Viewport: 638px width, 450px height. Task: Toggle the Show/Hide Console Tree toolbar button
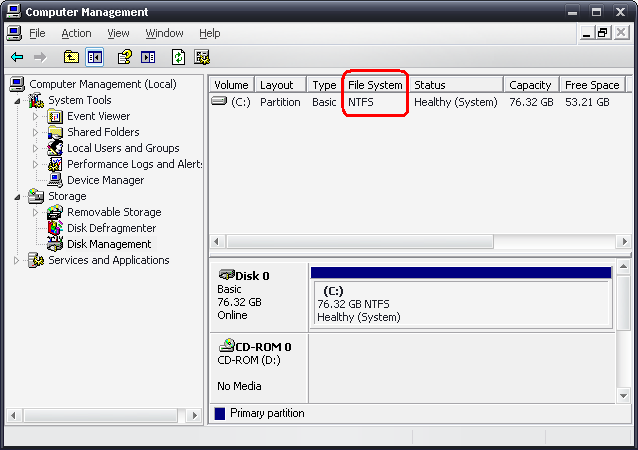coord(95,57)
